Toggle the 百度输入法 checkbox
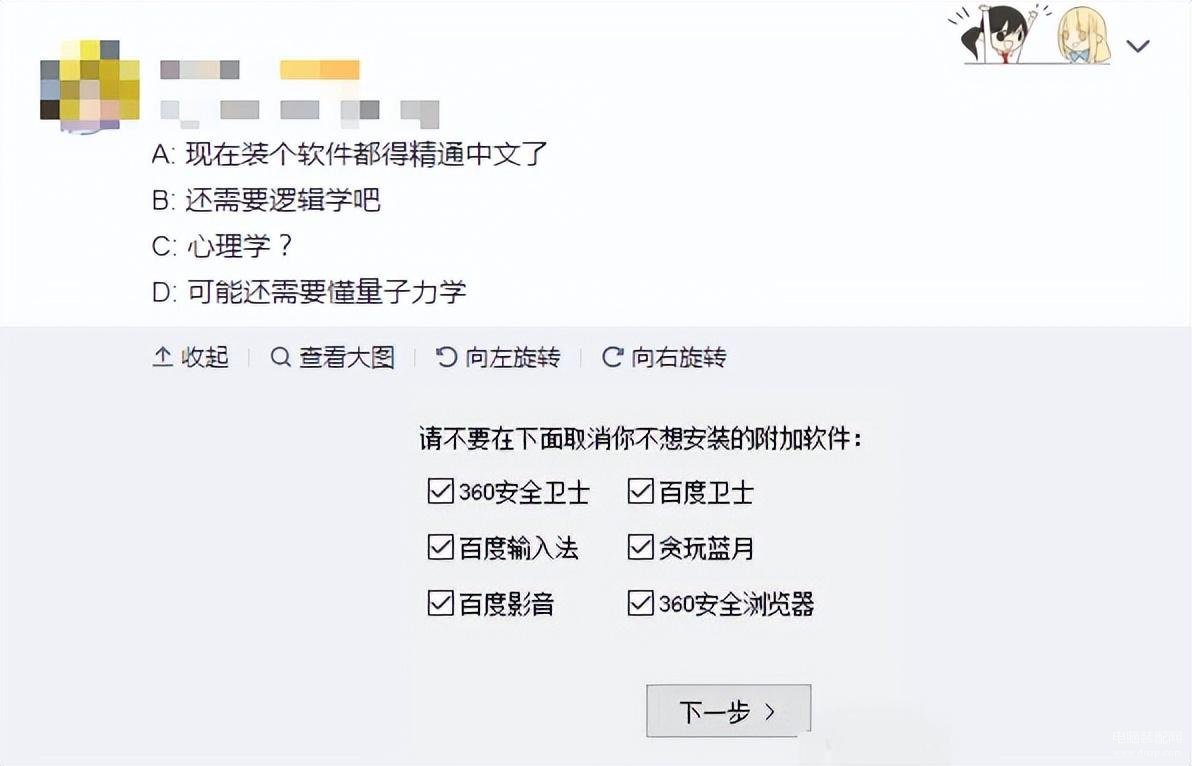This screenshot has height=766, width=1192. [x=441, y=546]
